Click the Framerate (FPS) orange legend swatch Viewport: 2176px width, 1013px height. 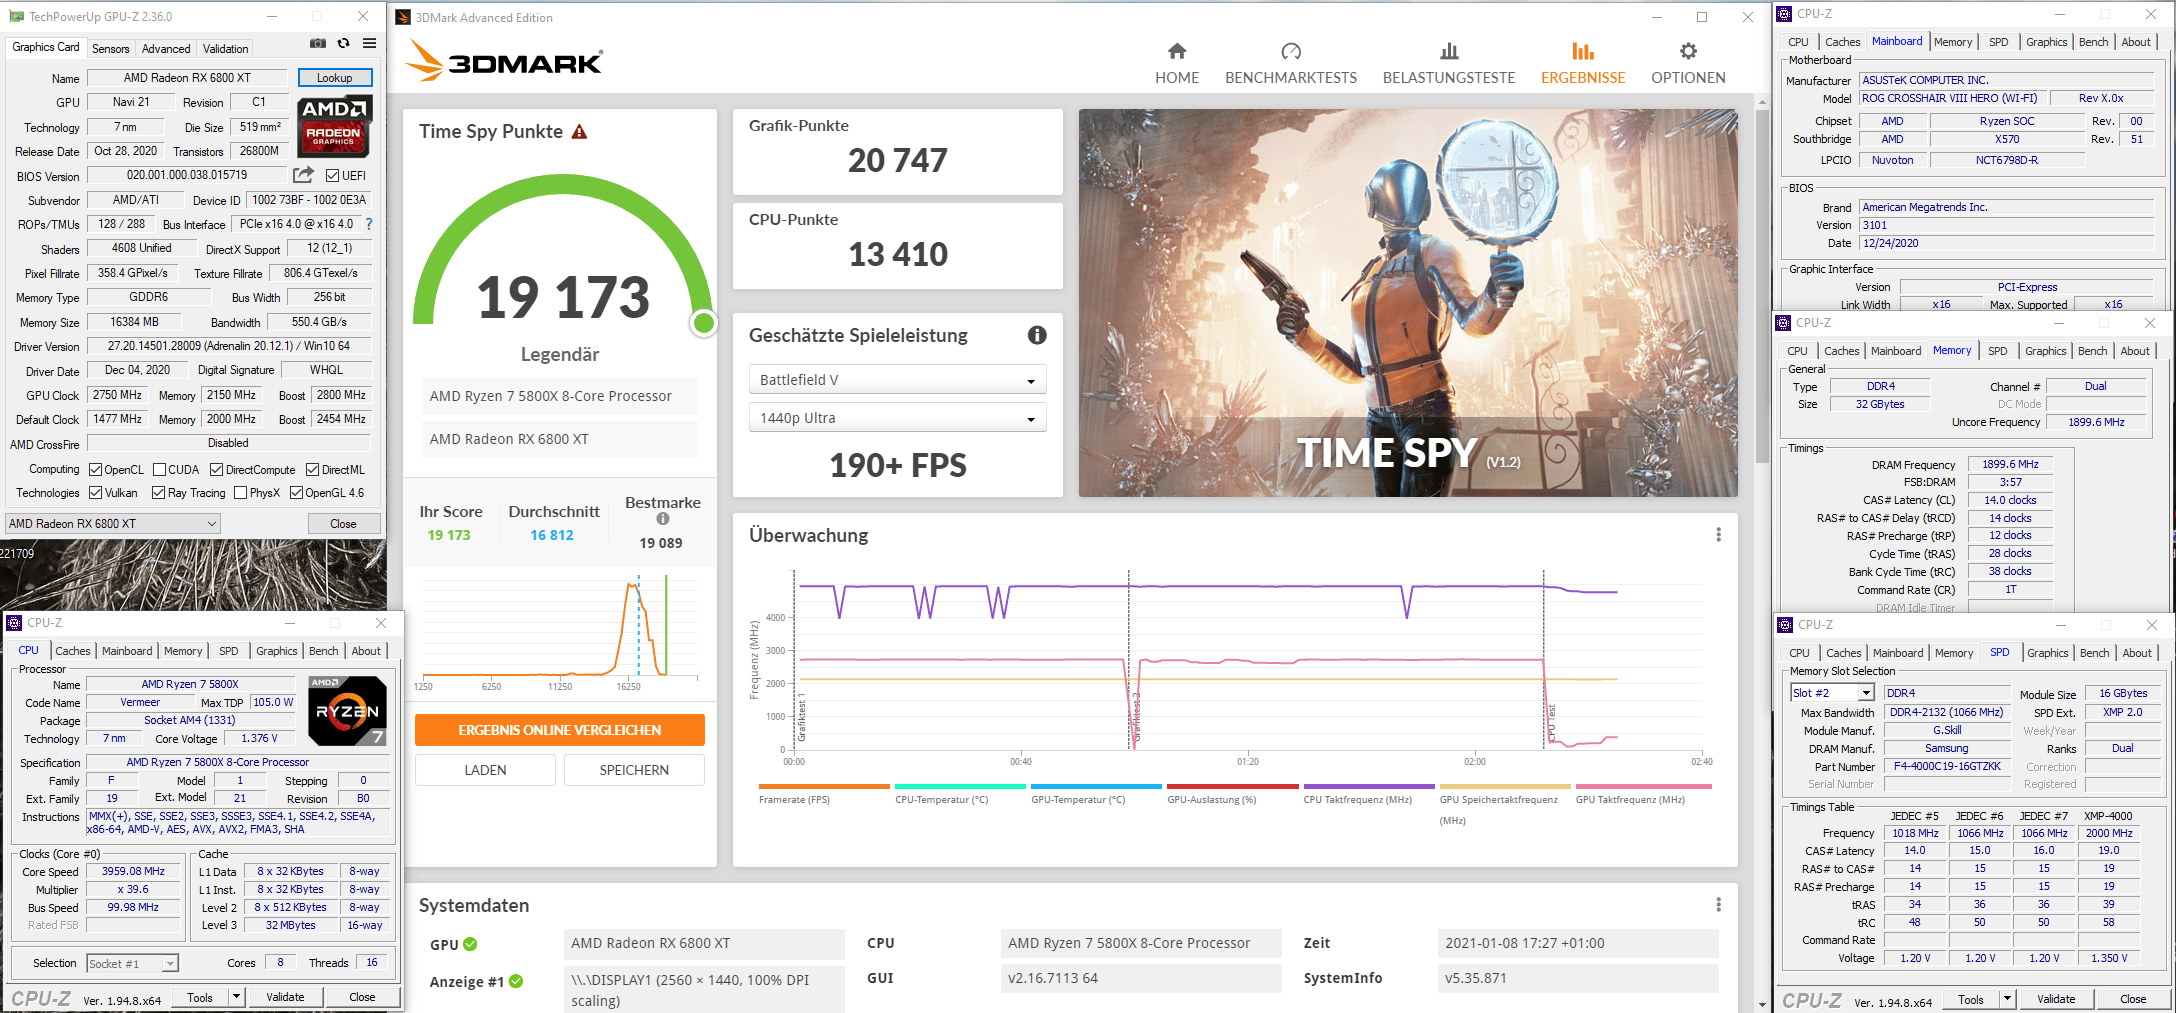pos(824,786)
